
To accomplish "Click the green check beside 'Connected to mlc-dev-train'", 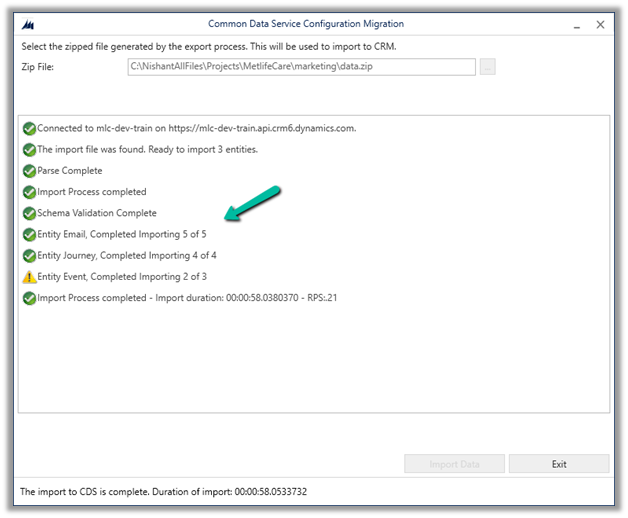I will (x=29, y=128).
